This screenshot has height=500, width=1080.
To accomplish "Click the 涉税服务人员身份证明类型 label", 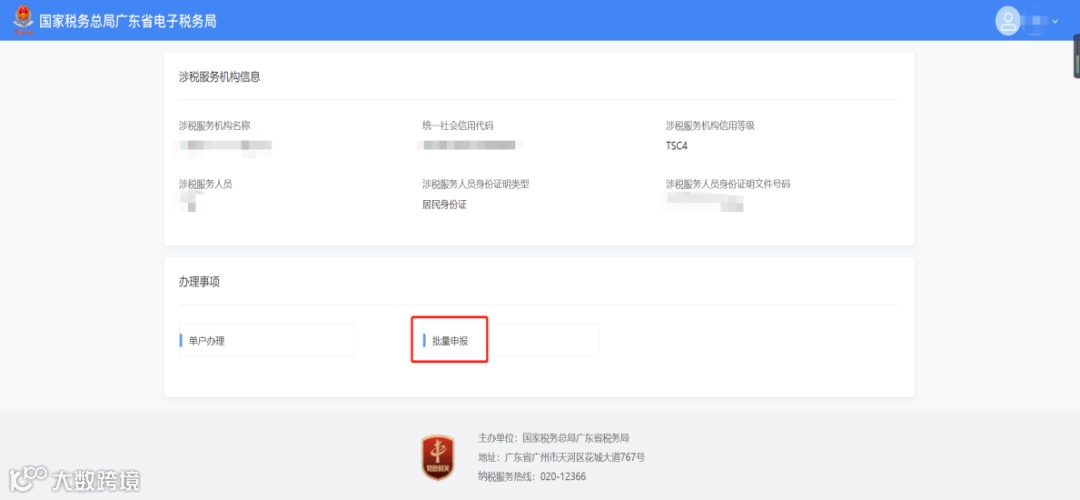I will pos(476,184).
